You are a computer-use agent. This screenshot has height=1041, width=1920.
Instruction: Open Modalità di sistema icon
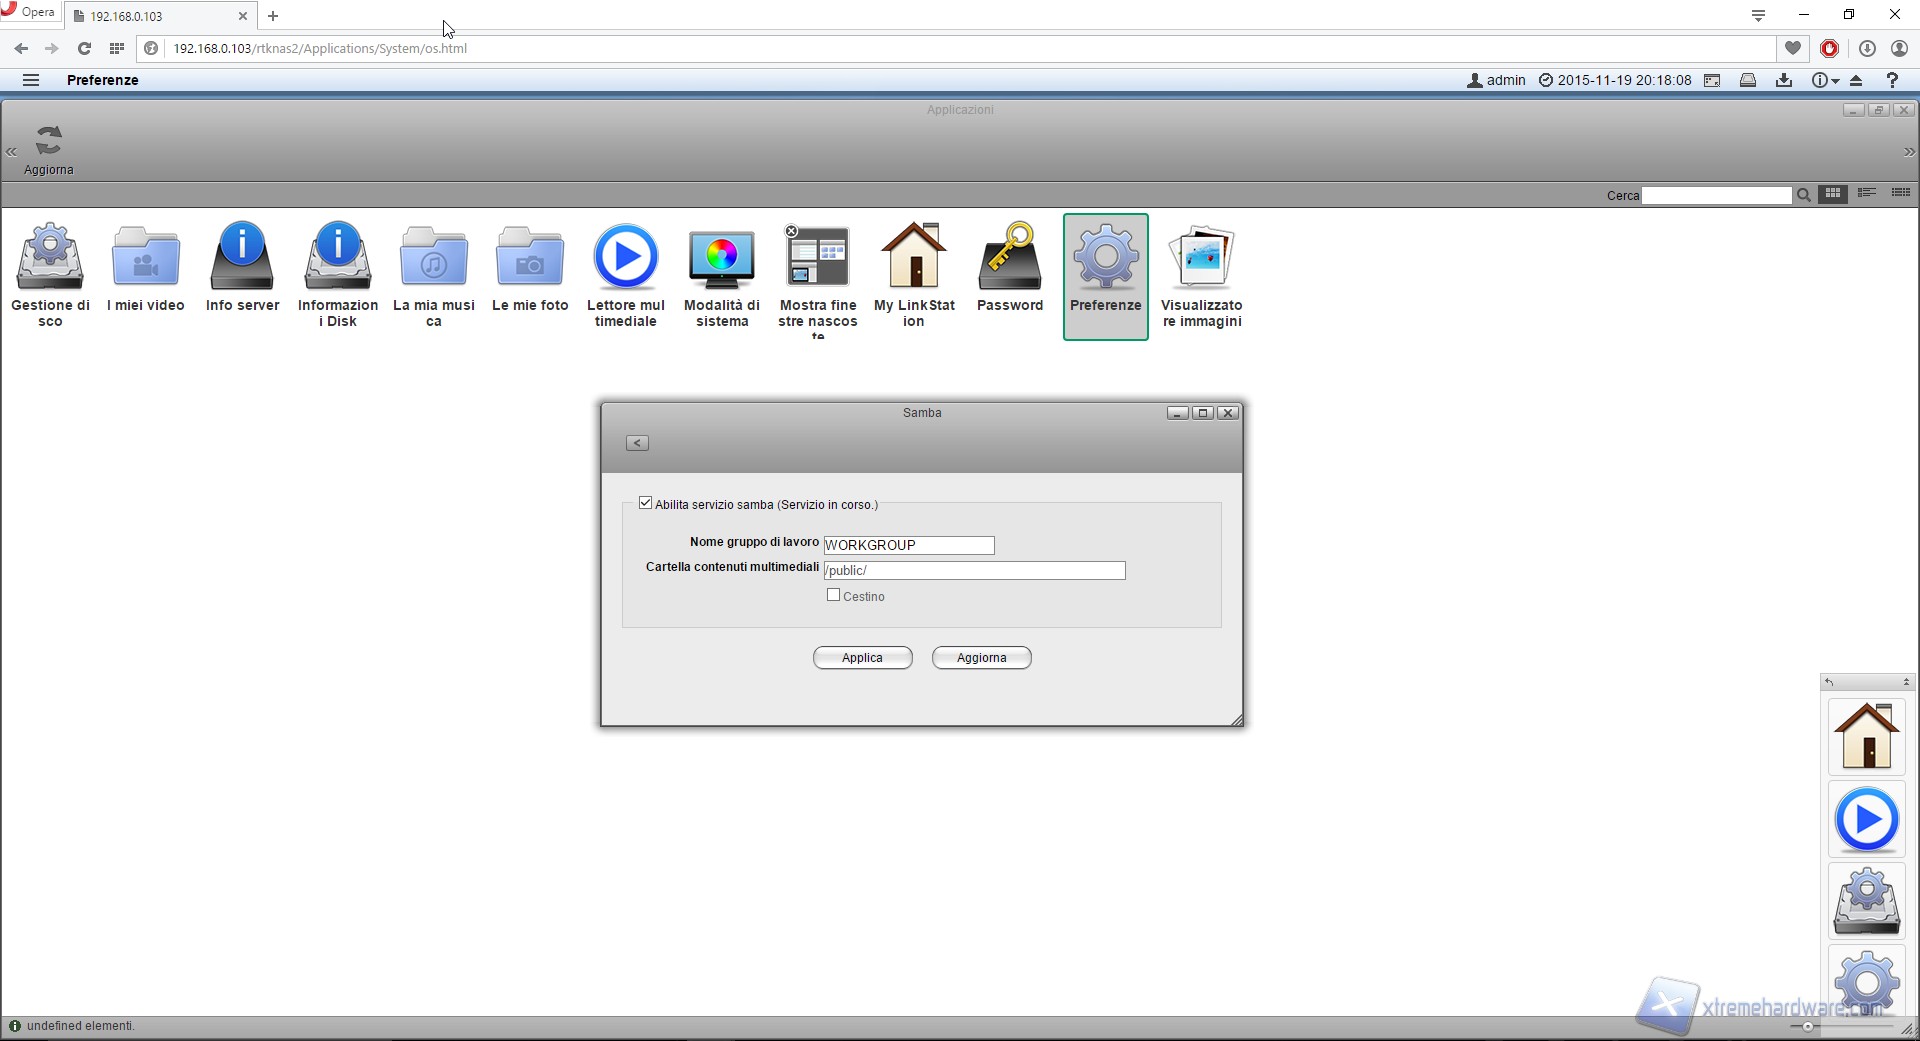tap(721, 258)
